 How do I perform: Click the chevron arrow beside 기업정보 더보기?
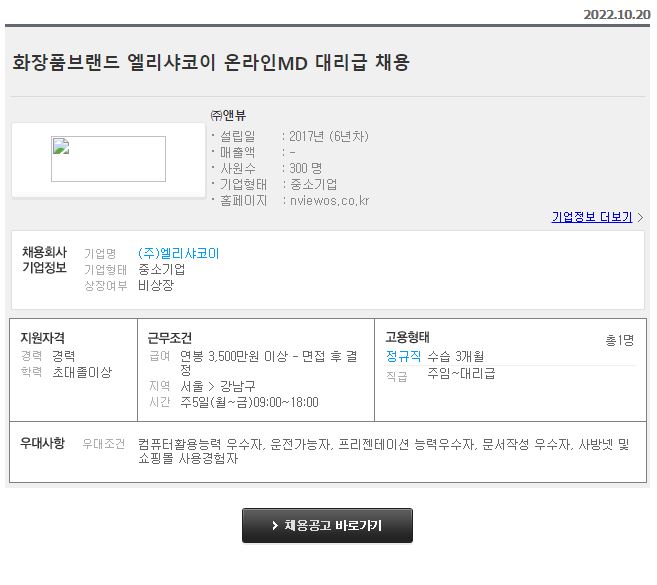click(x=640, y=217)
